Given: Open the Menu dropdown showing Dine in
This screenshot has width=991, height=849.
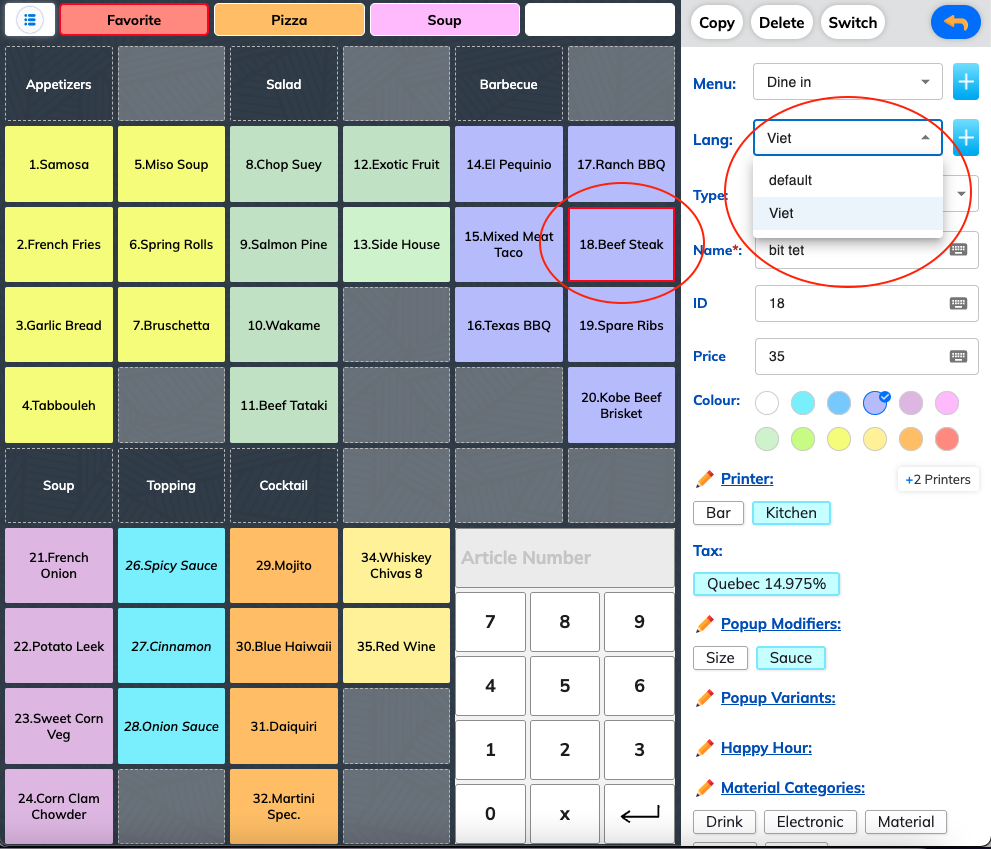Looking at the screenshot, I should [848, 82].
